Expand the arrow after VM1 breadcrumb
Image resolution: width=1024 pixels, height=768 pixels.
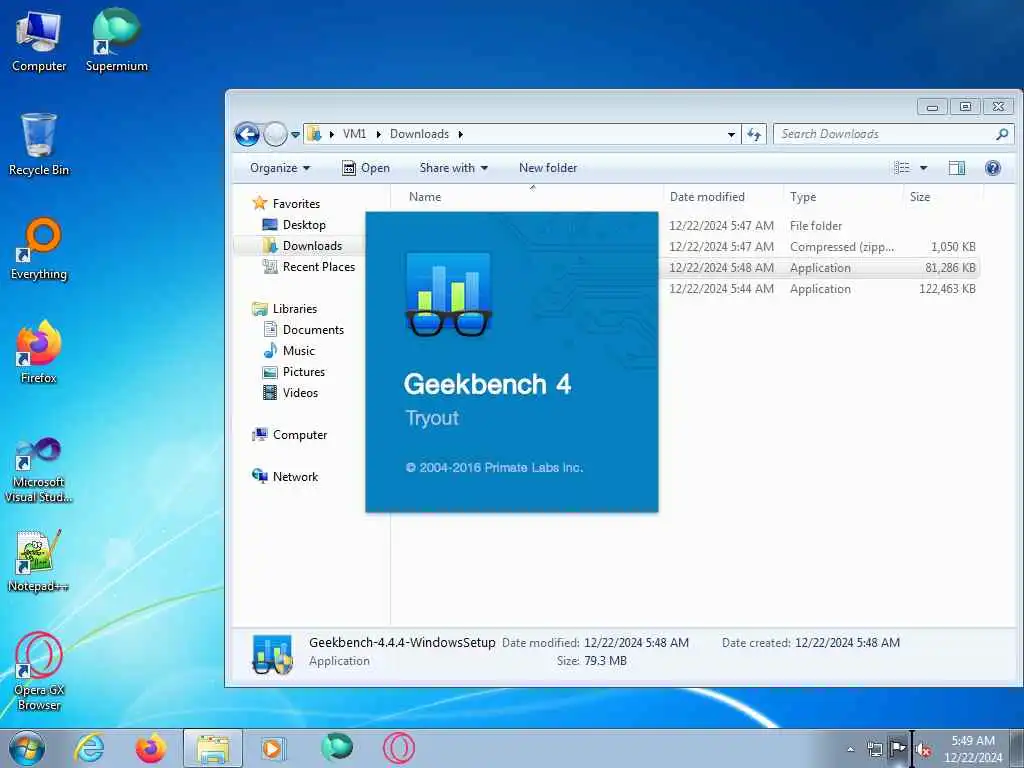click(x=378, y=134)
